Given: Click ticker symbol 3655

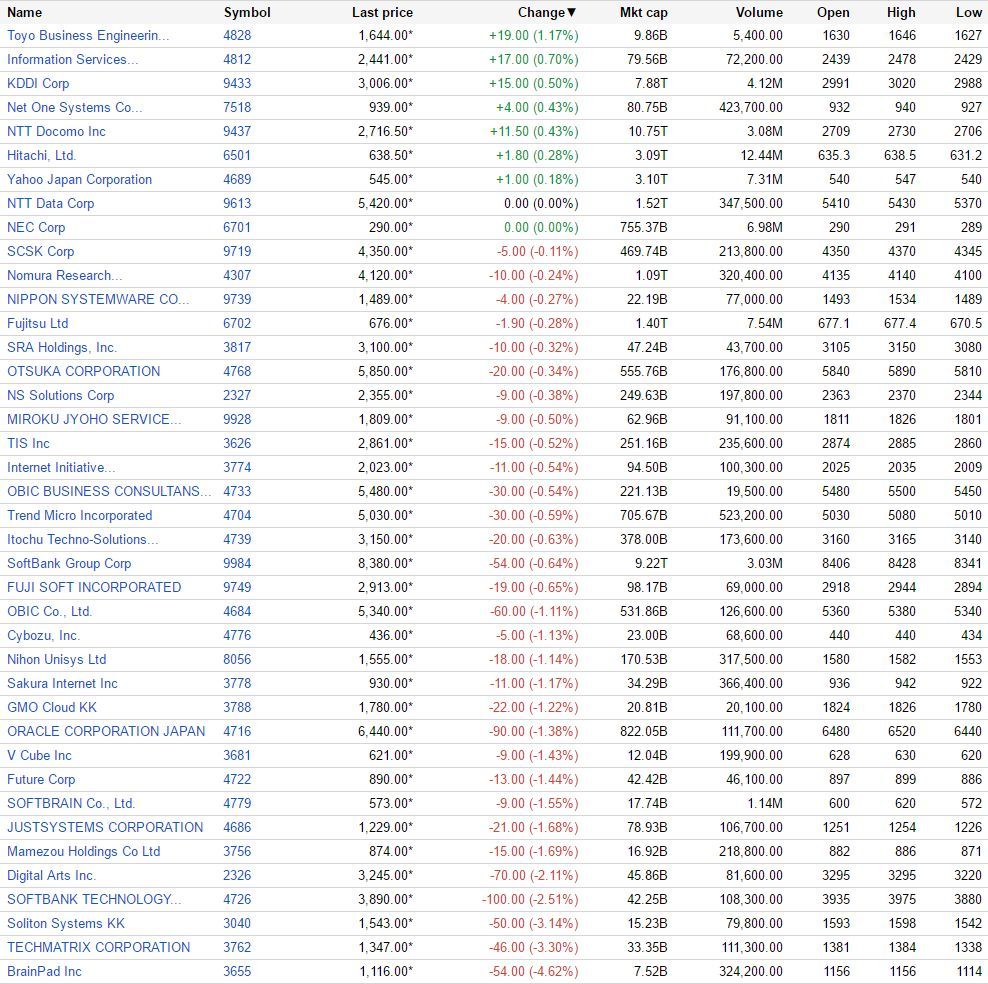Looking at the screenshot, I should [237, 971].
